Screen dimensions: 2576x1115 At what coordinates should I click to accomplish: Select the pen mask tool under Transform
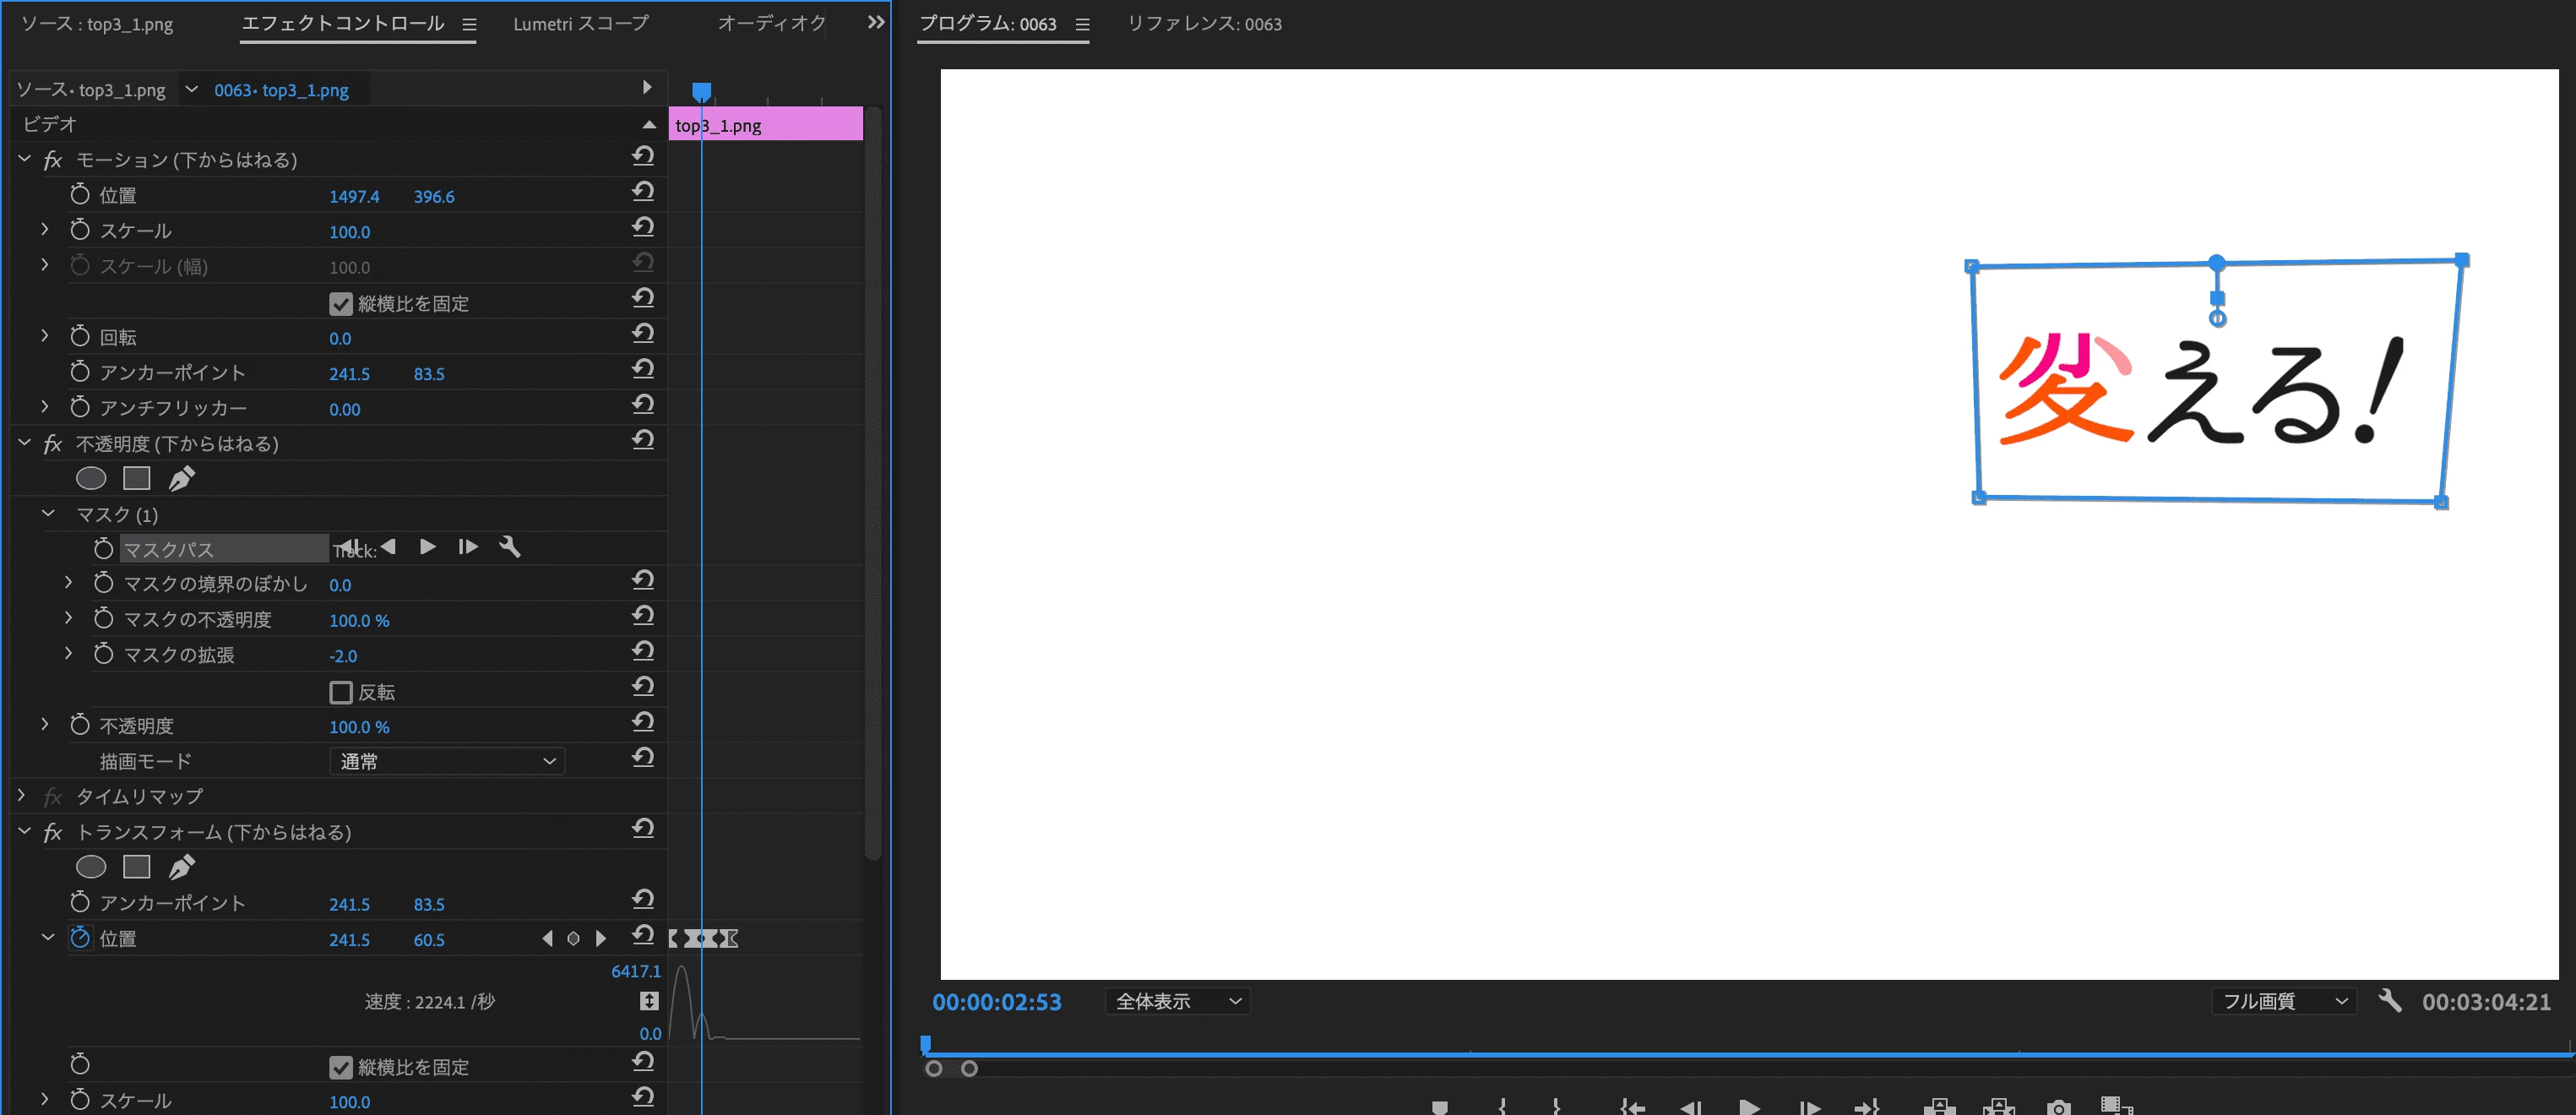tap(181, 867)
